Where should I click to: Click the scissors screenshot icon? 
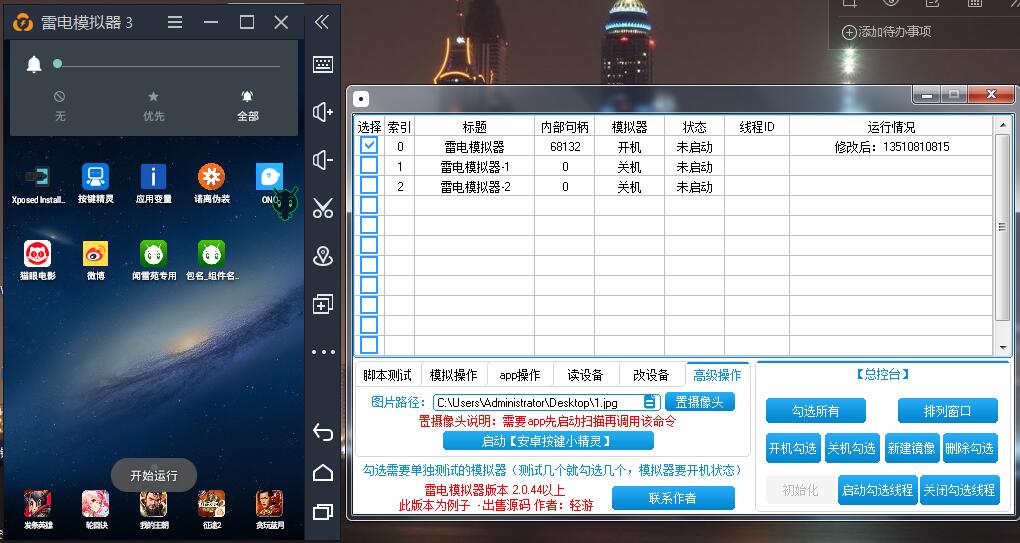tap(323, 207)
